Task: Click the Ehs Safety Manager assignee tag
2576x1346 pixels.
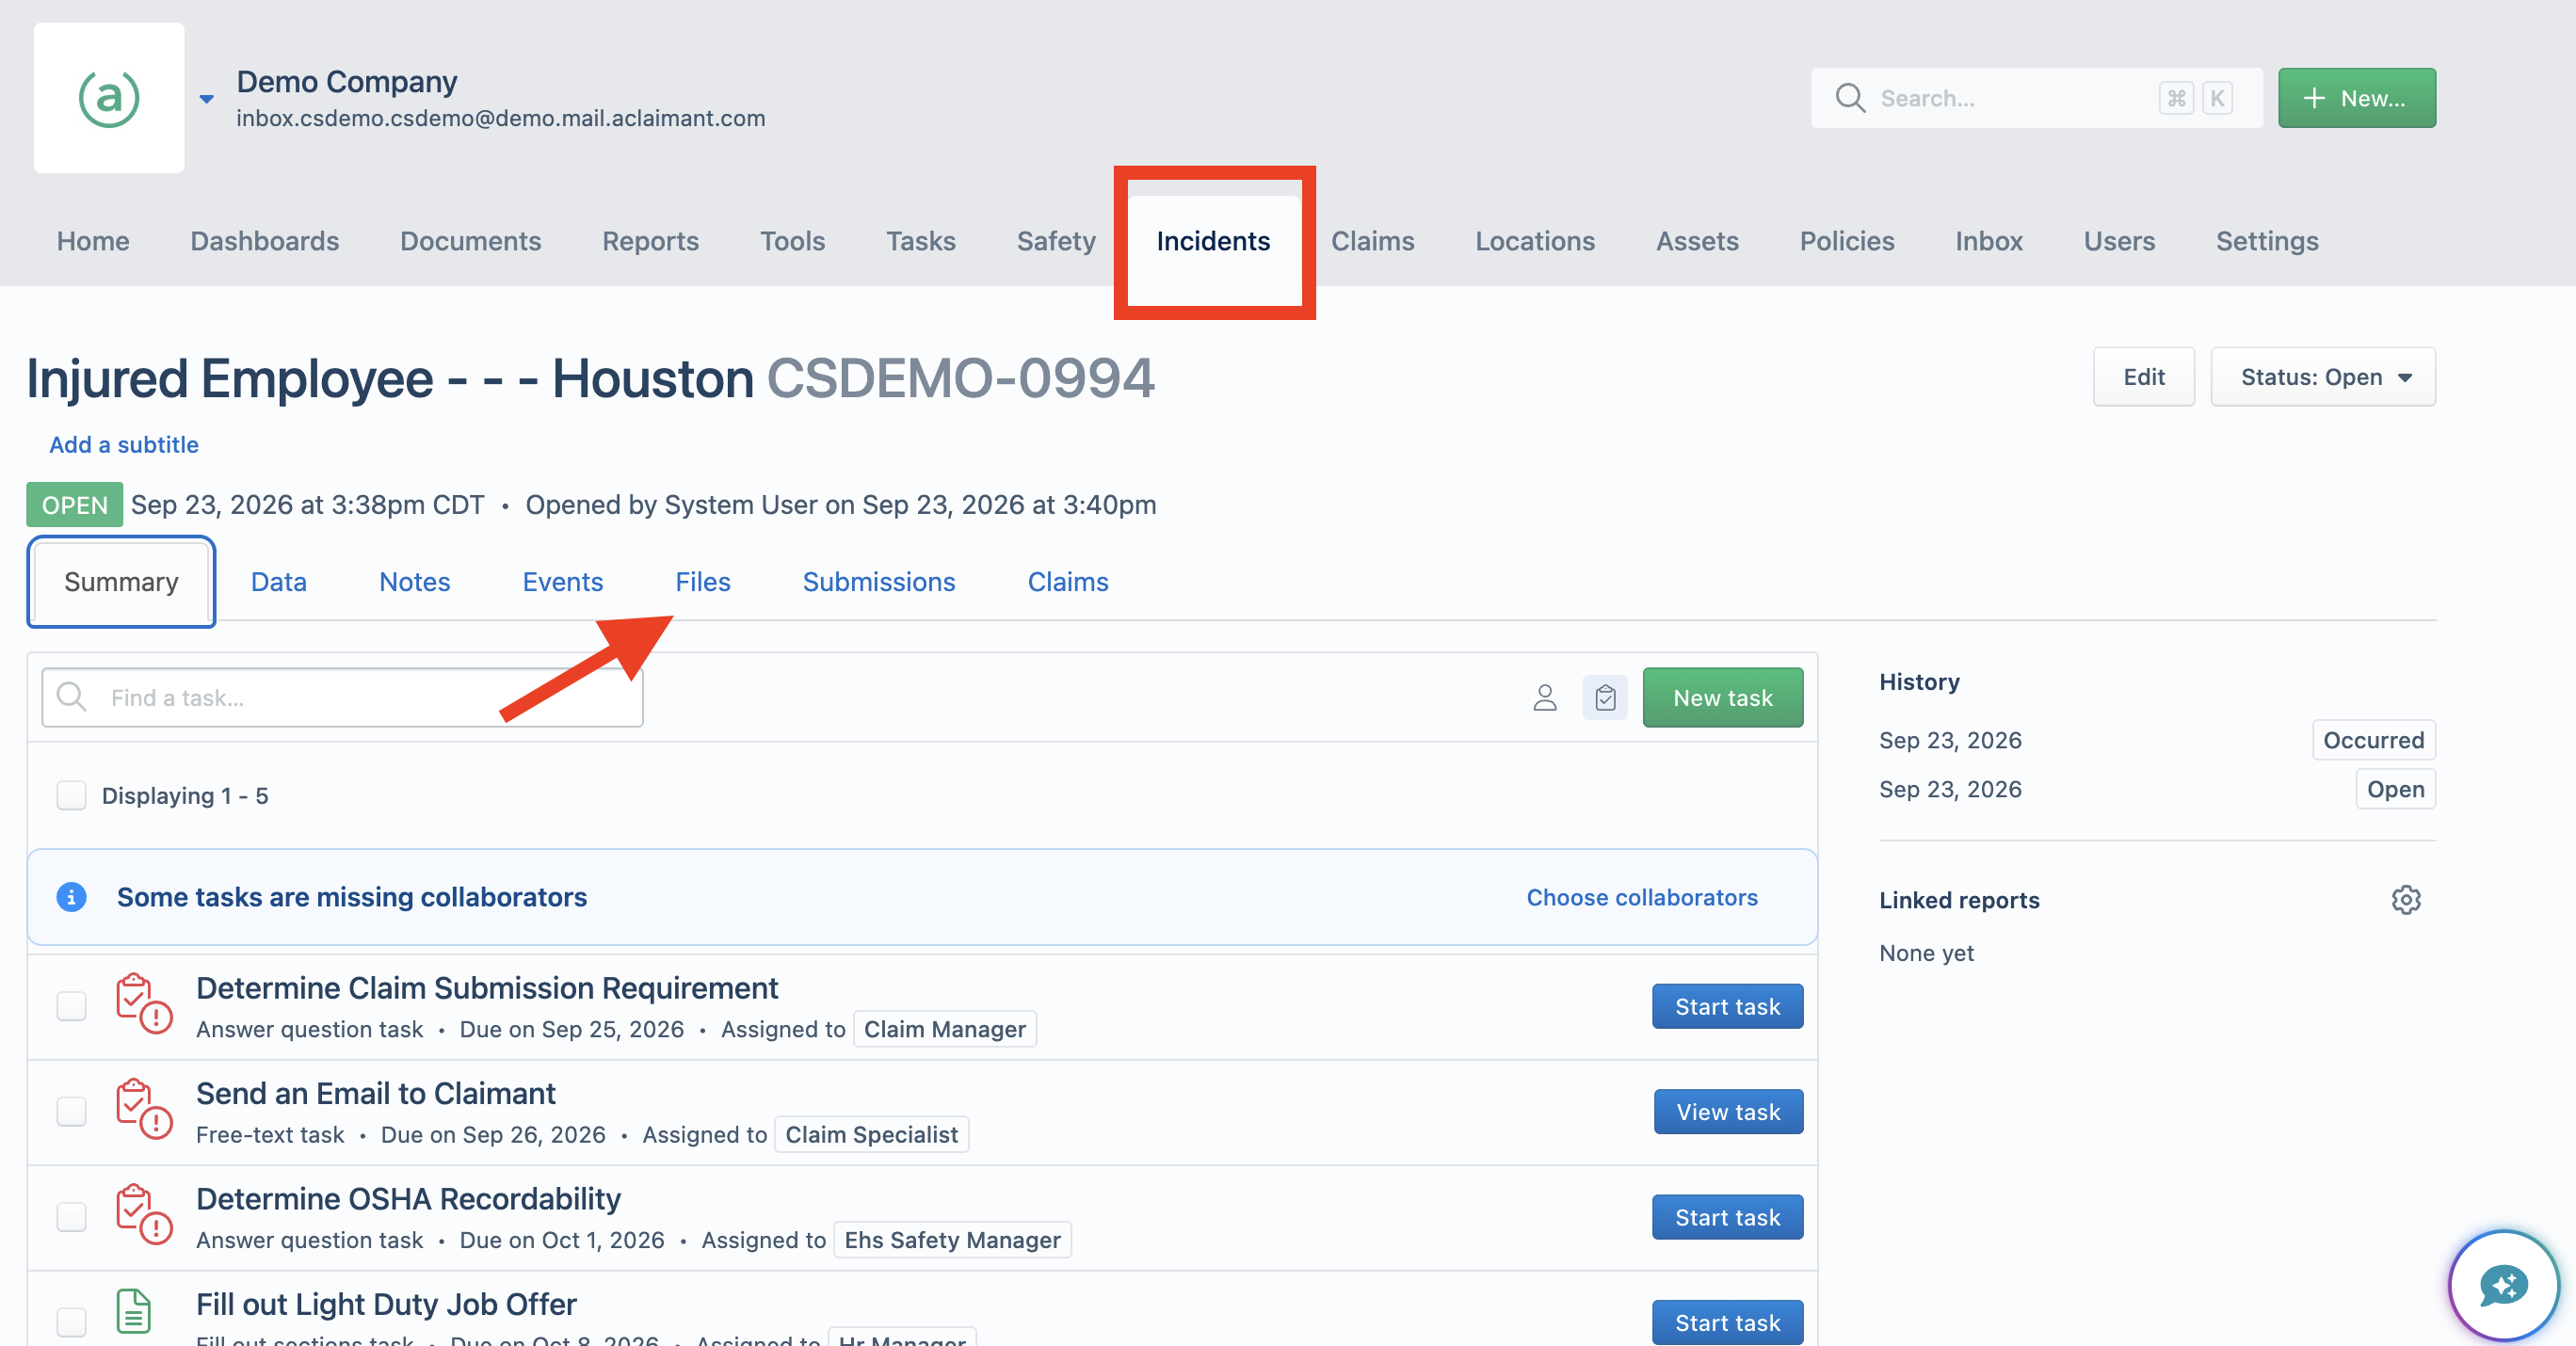Action: [x=952, y=1241]
